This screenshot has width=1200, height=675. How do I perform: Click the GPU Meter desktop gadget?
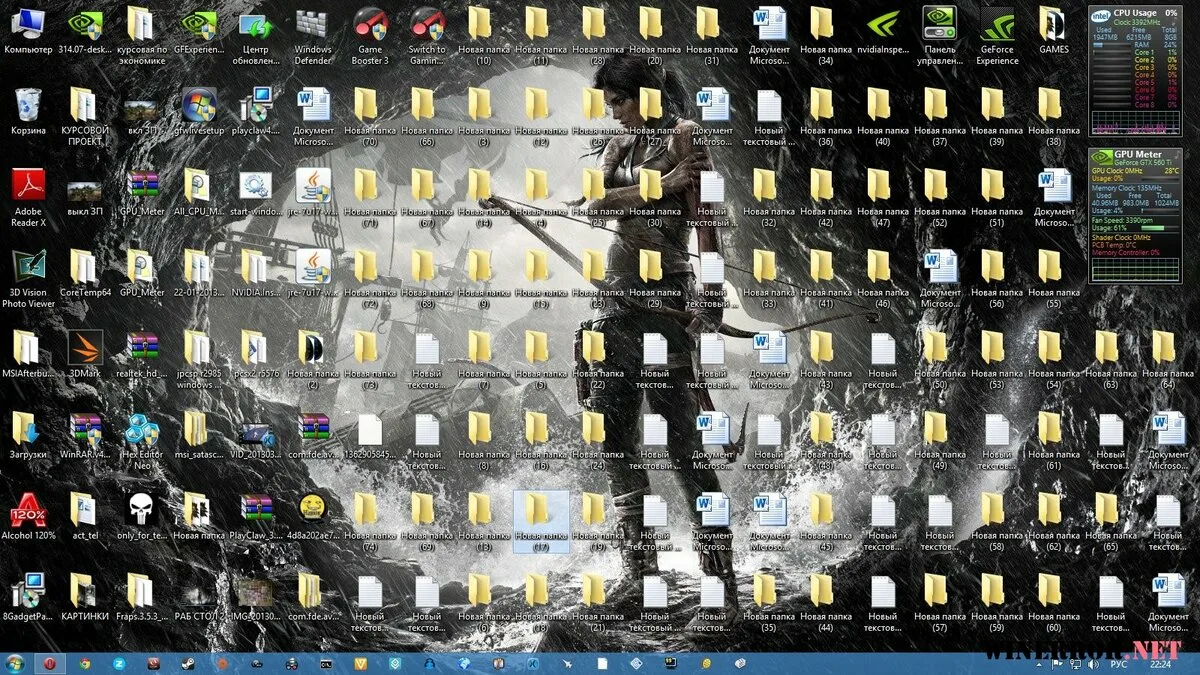1135,215
